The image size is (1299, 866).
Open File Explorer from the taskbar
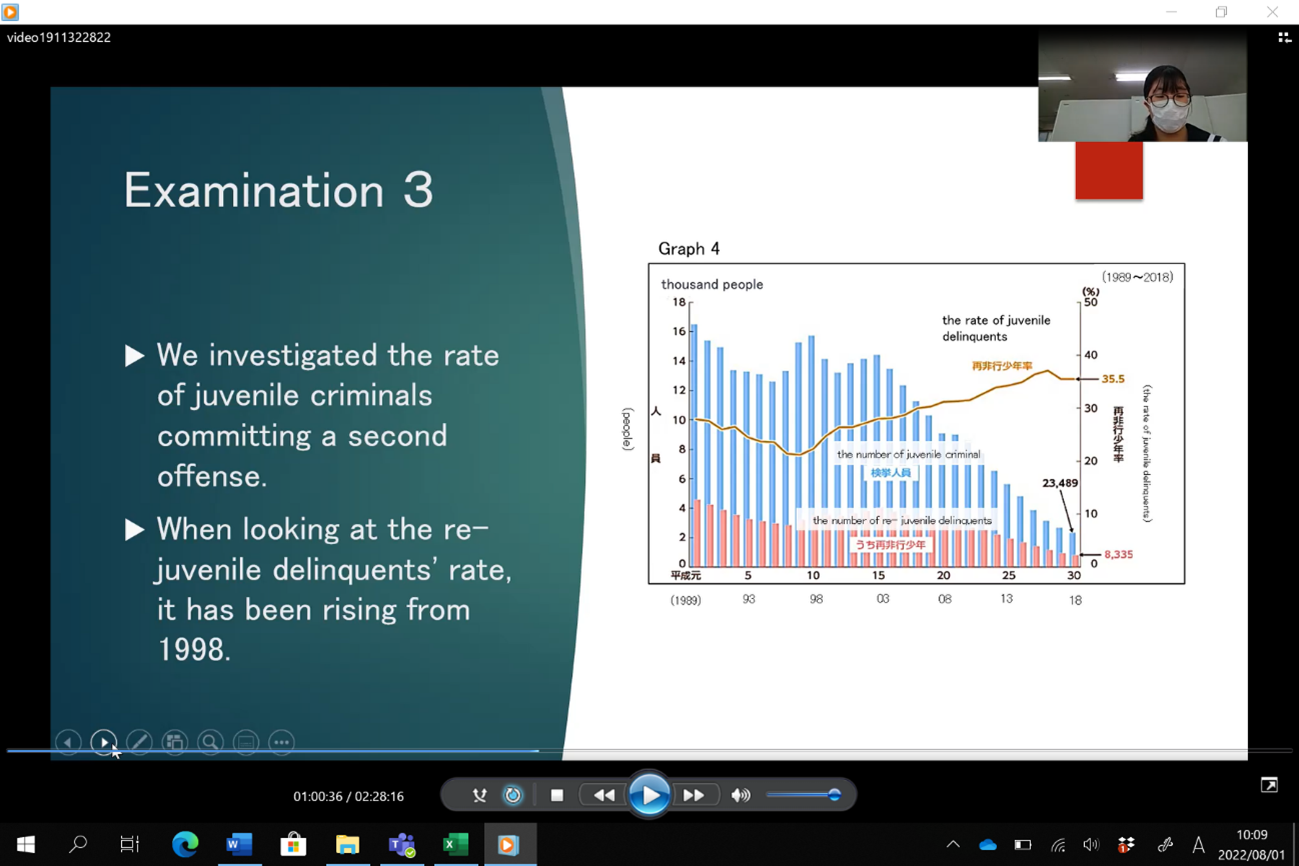(347, 844)
